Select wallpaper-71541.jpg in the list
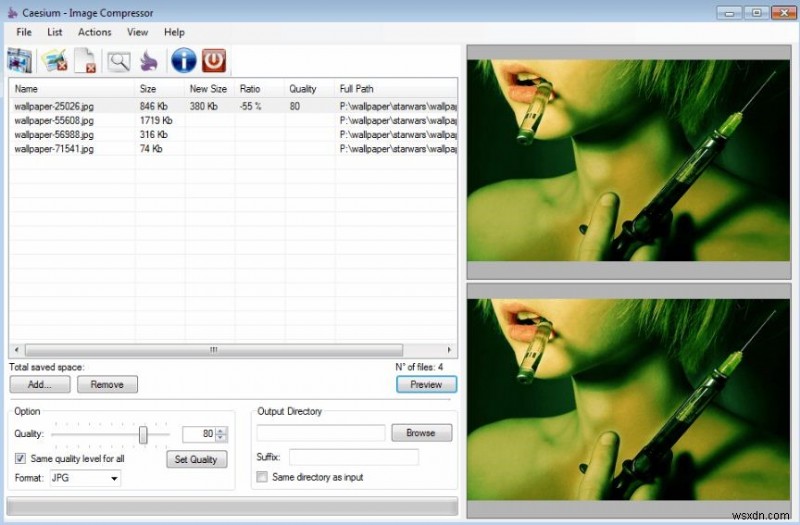The height and width of the screenshot is (525, 800). coord(54,149)
